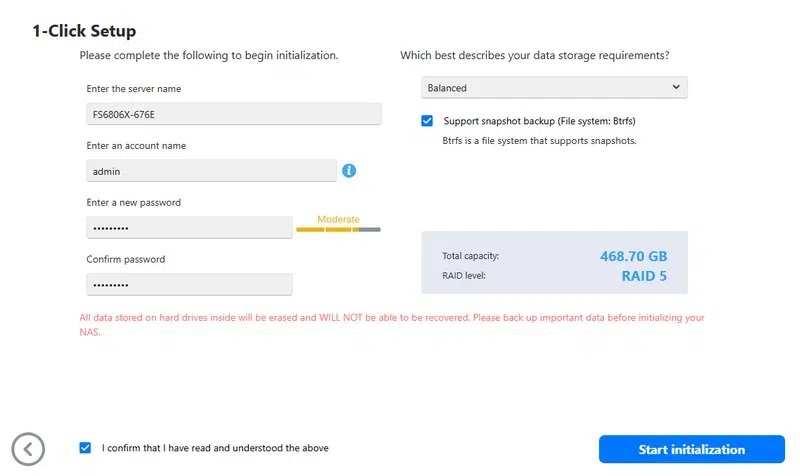The height and width of the screenshot is (476, 800).
Task: Select the Confirm password input box
Action: click(188, 284)
